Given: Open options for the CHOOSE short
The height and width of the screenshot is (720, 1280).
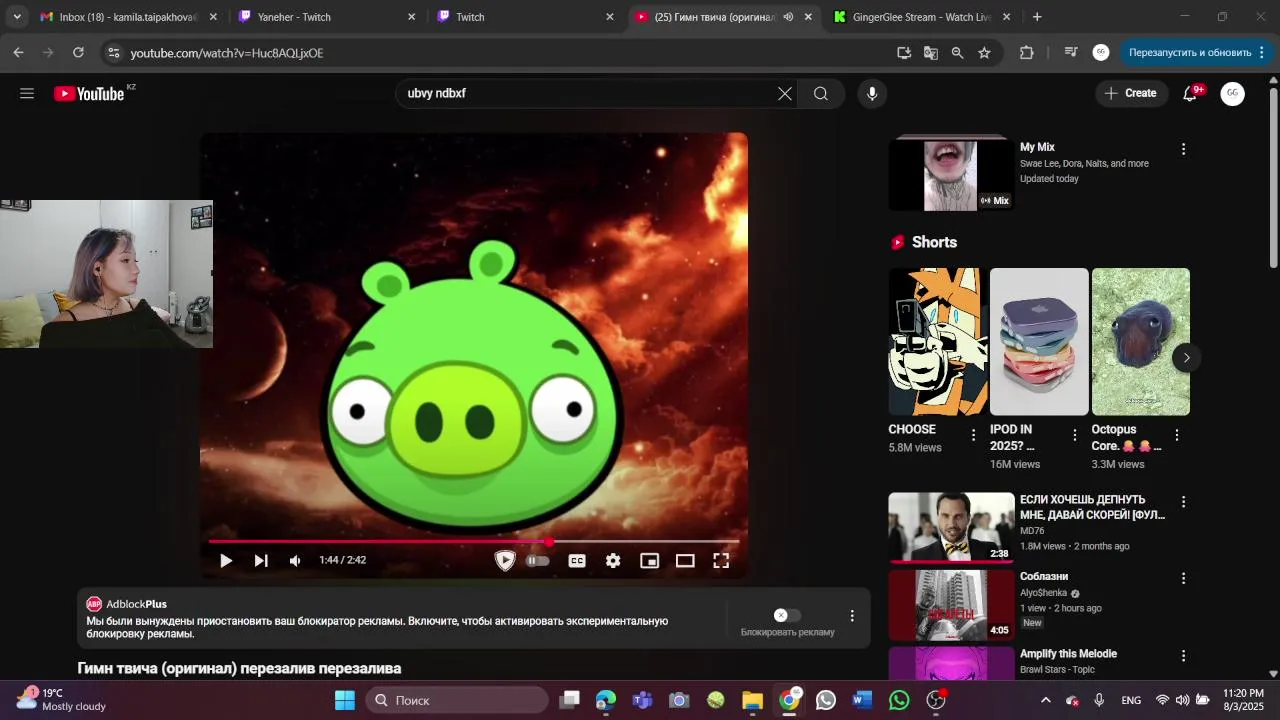Looking at the screenshot, I should (x=973, y=435).
